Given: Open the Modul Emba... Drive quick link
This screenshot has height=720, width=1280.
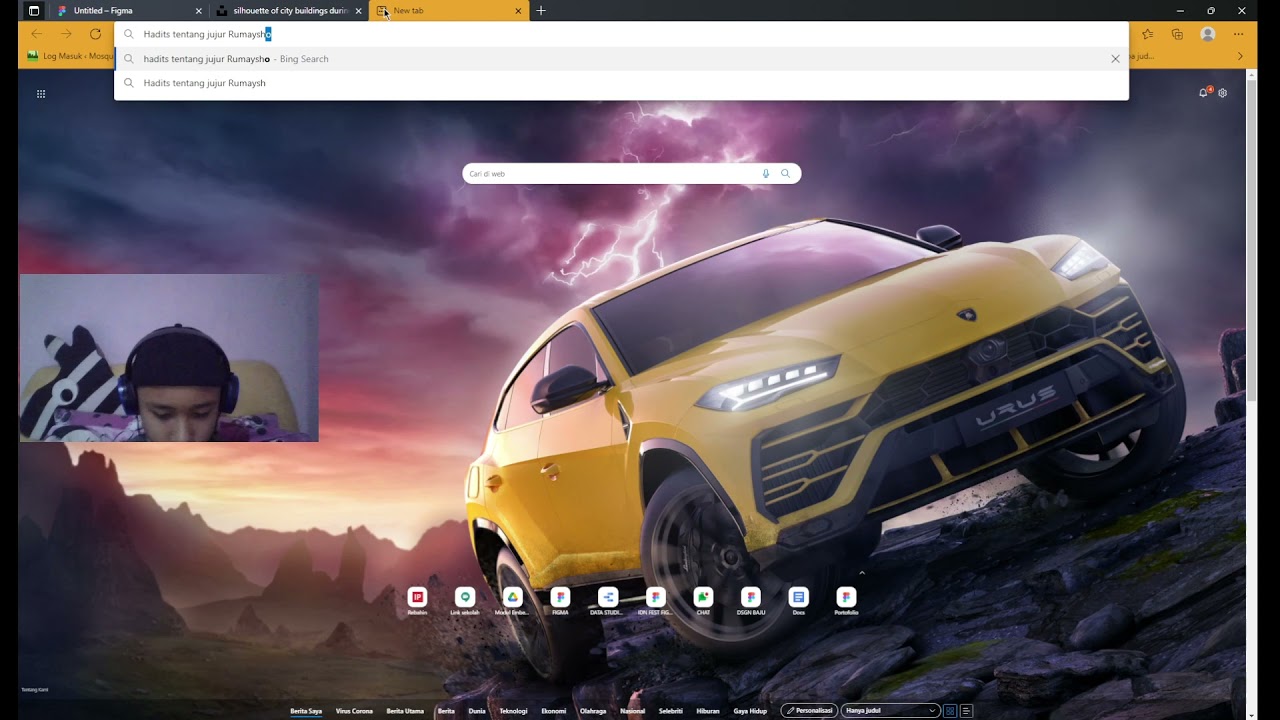Looking at the screenshot, I should pyautogui.click(x=512, y=601).
